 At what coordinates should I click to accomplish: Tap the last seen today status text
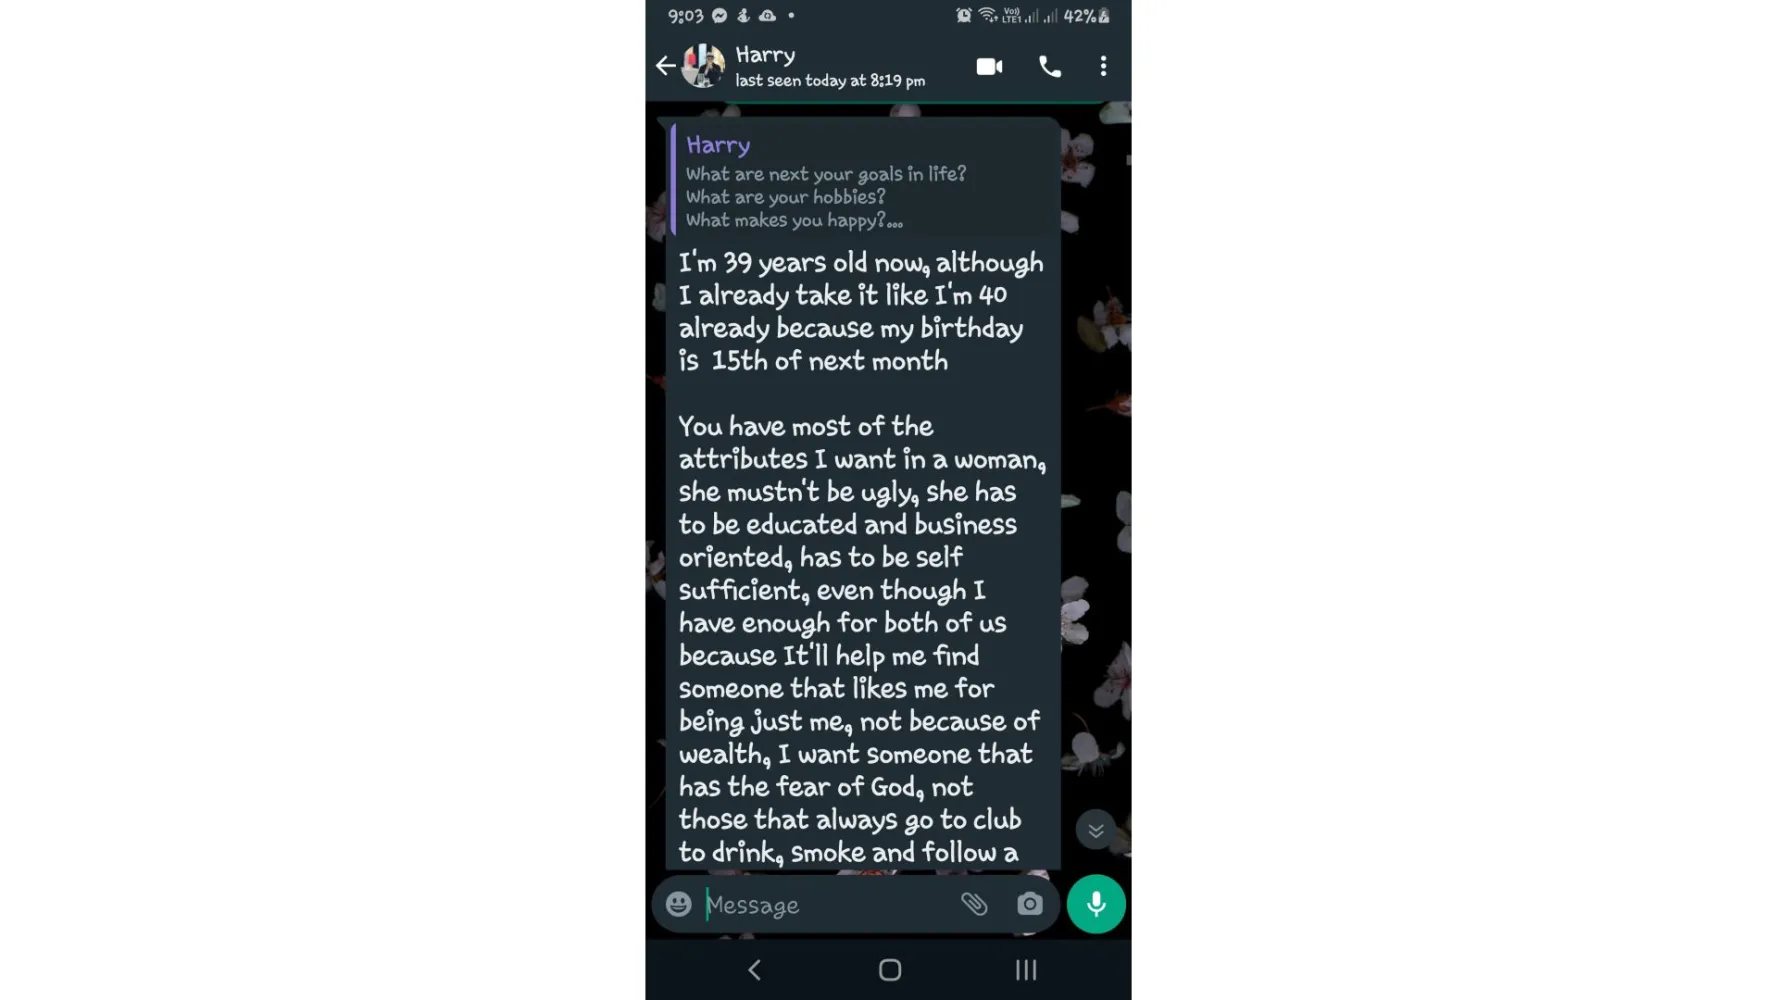(830, 81)
